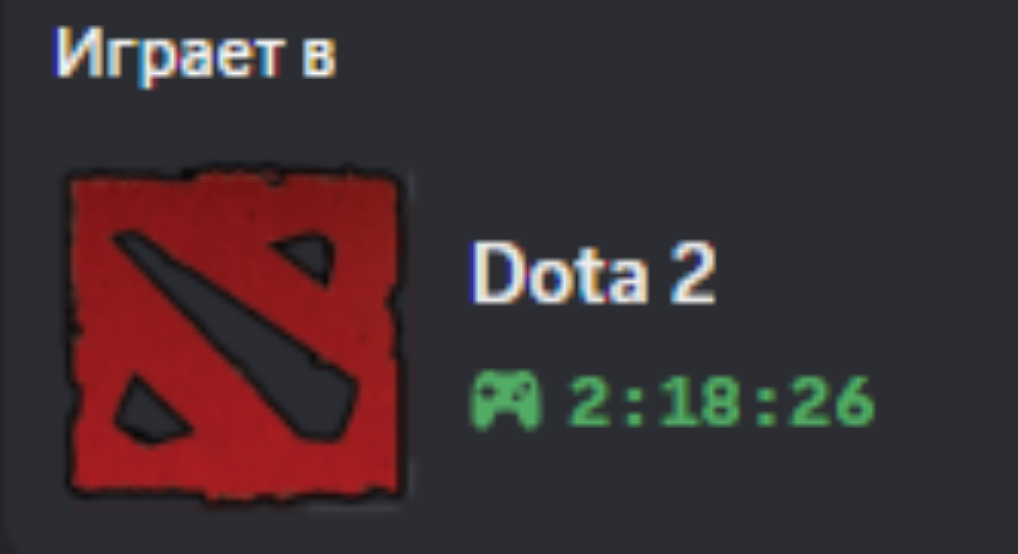Select the playing-time text 2:18:26
This screenshot has width=1018, height=554.
coord(721,403)
